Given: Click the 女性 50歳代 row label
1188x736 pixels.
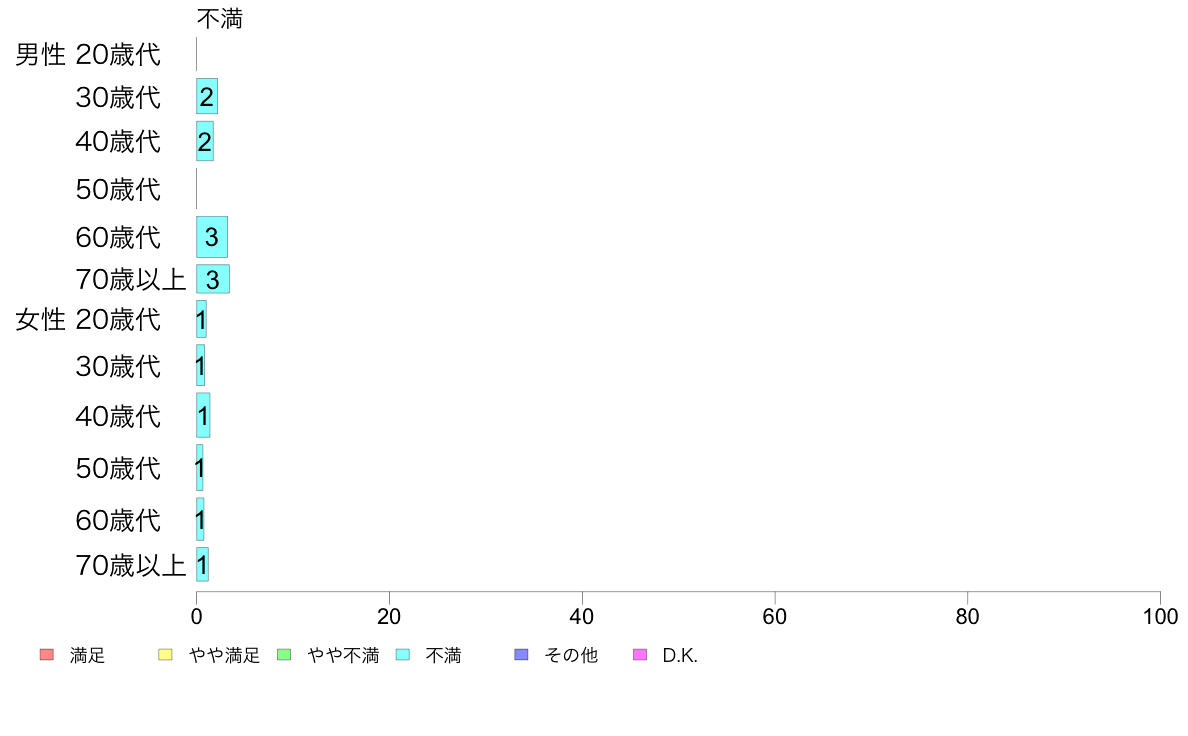Looking at the screenshot, I should pos(118,468).
